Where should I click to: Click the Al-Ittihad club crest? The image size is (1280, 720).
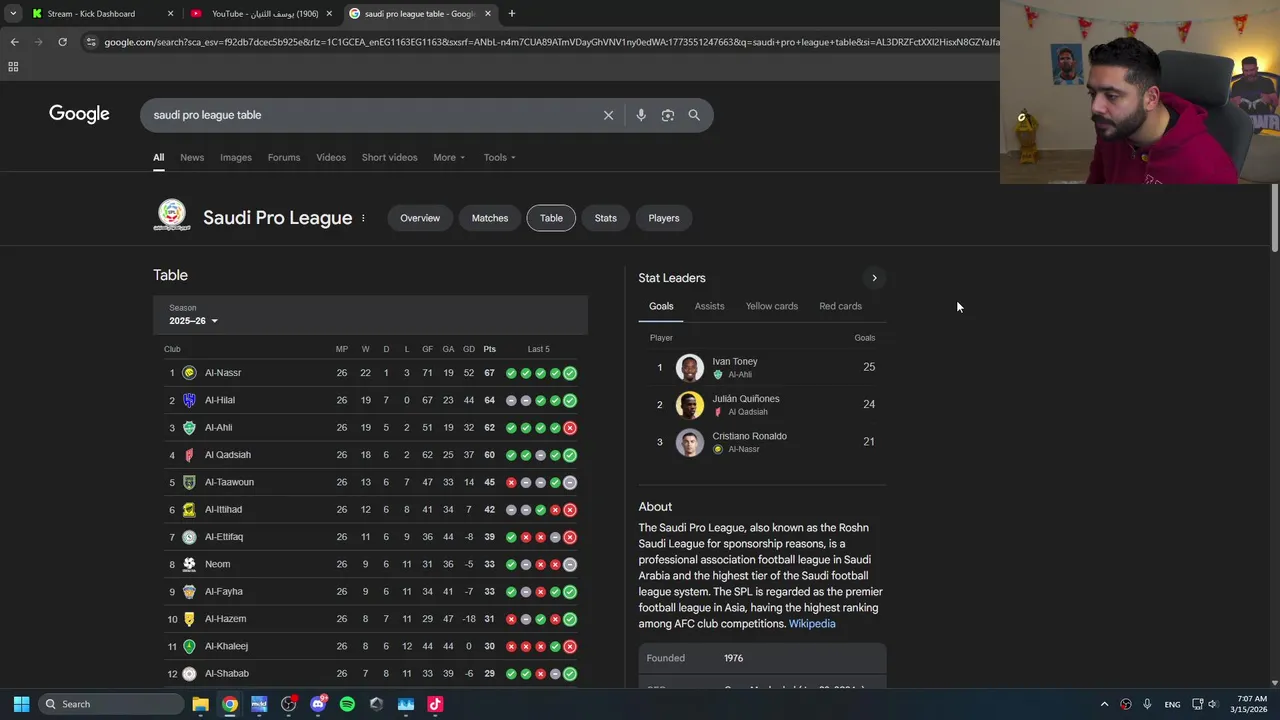189,510
